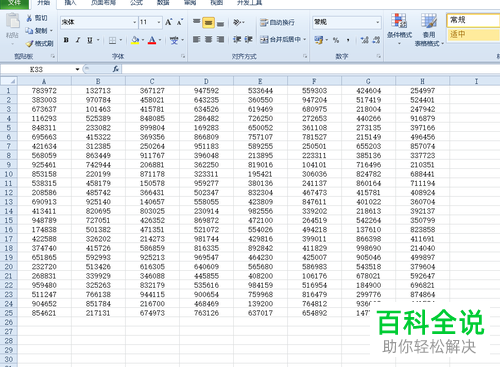The image size is (500, 367).
Task: Open the Clipboard (剪贴板) group dialog launcher
Action: coord(53,56)
